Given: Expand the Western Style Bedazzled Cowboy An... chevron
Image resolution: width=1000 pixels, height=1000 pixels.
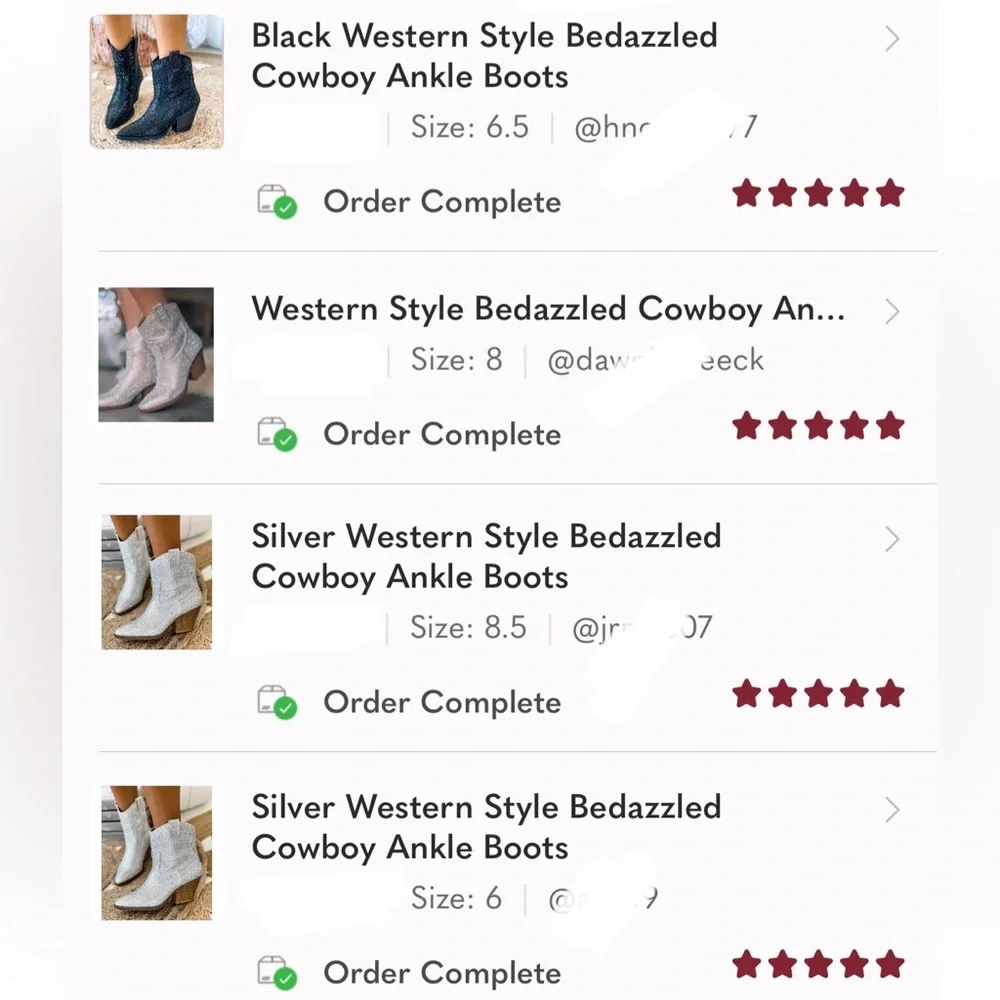Looking at the screenshot, I should point(892,312).
